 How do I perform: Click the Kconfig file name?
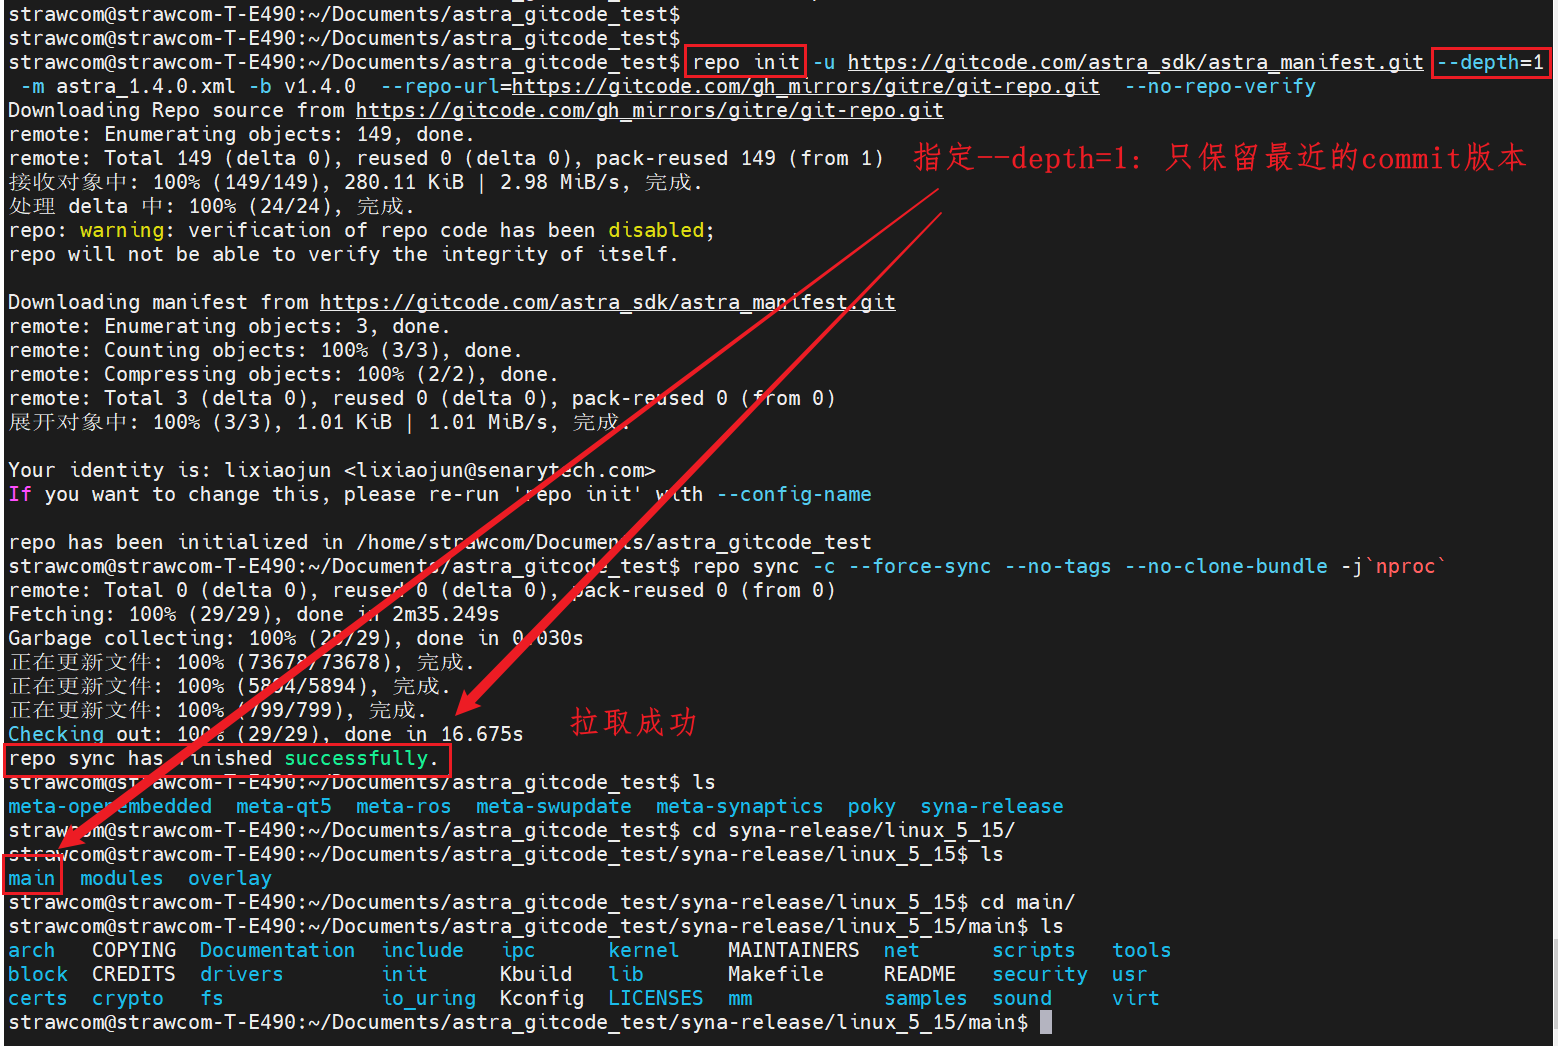pos(542,998)
